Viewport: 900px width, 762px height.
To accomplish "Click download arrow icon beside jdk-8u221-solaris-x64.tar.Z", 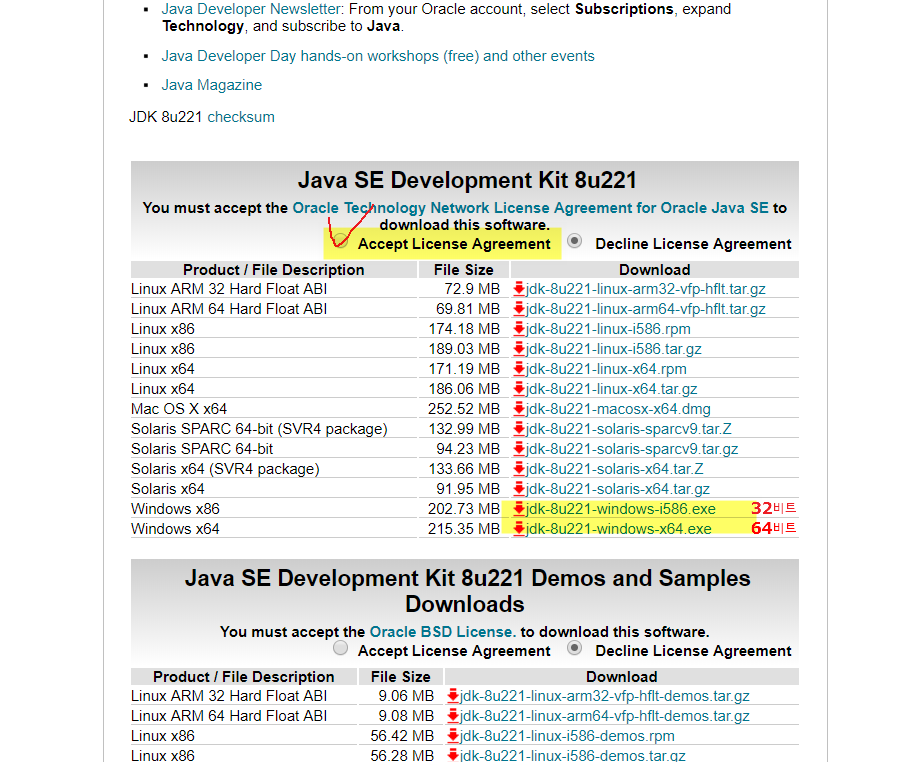I will [519, 469].
